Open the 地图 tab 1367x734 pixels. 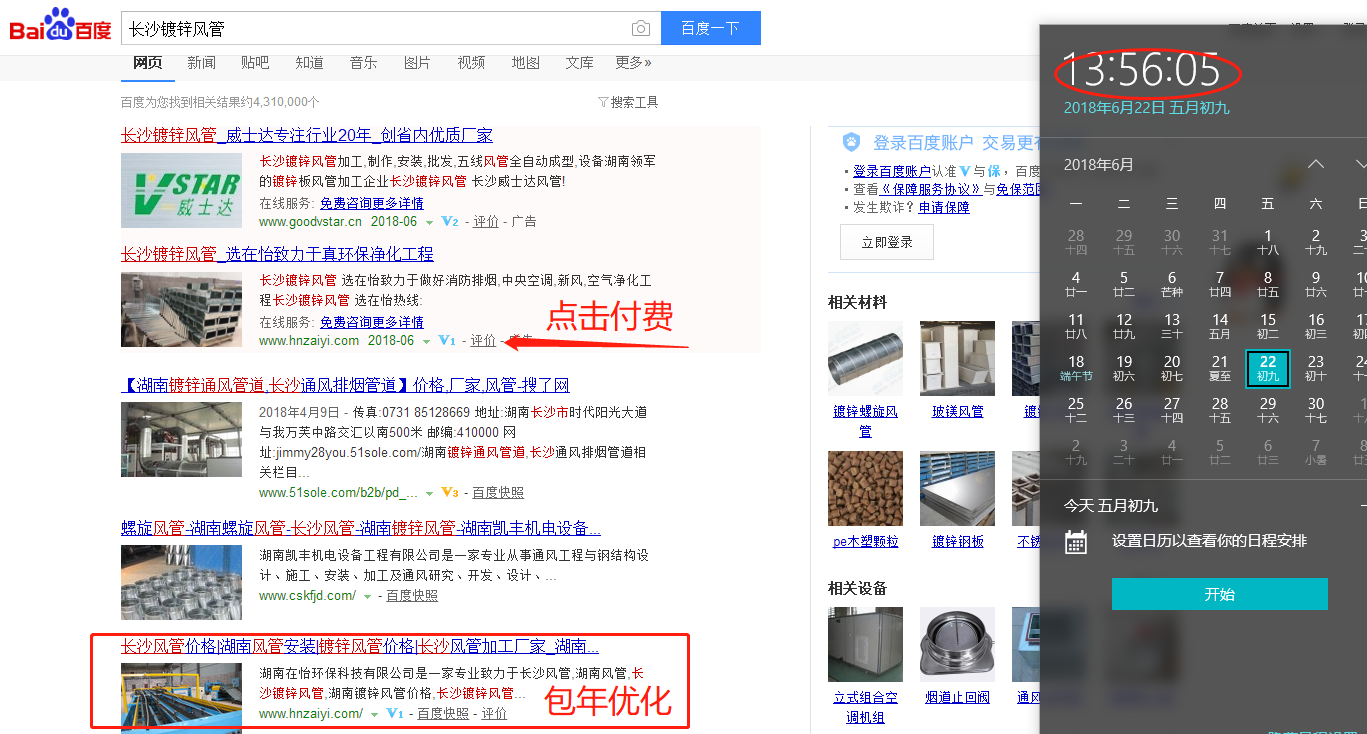coord(525,62)
